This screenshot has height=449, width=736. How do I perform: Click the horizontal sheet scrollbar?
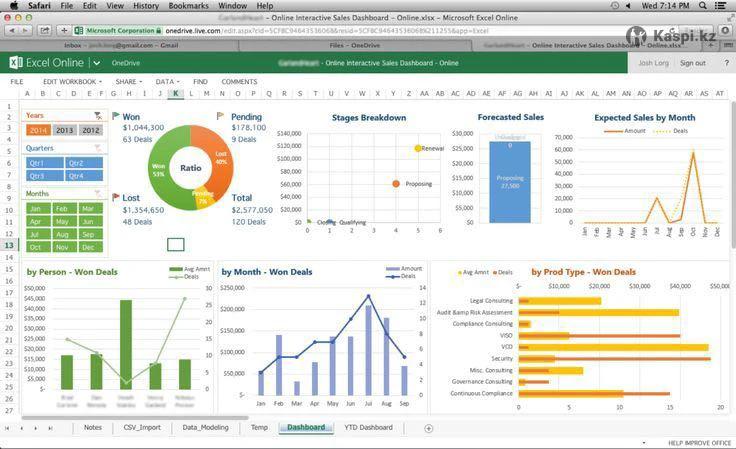point(135,417)
